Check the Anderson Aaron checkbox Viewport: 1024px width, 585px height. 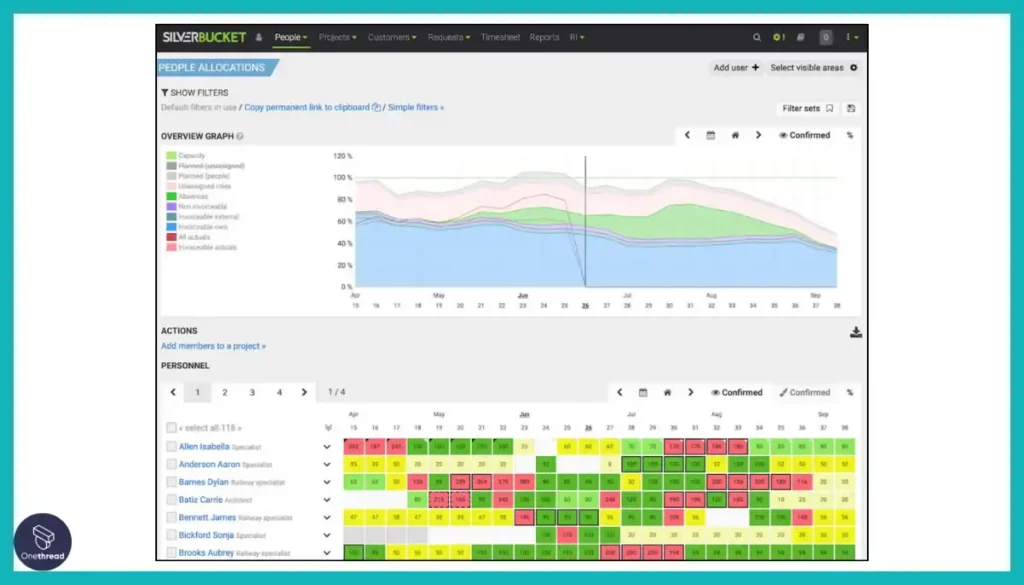(x=171, y=464)
